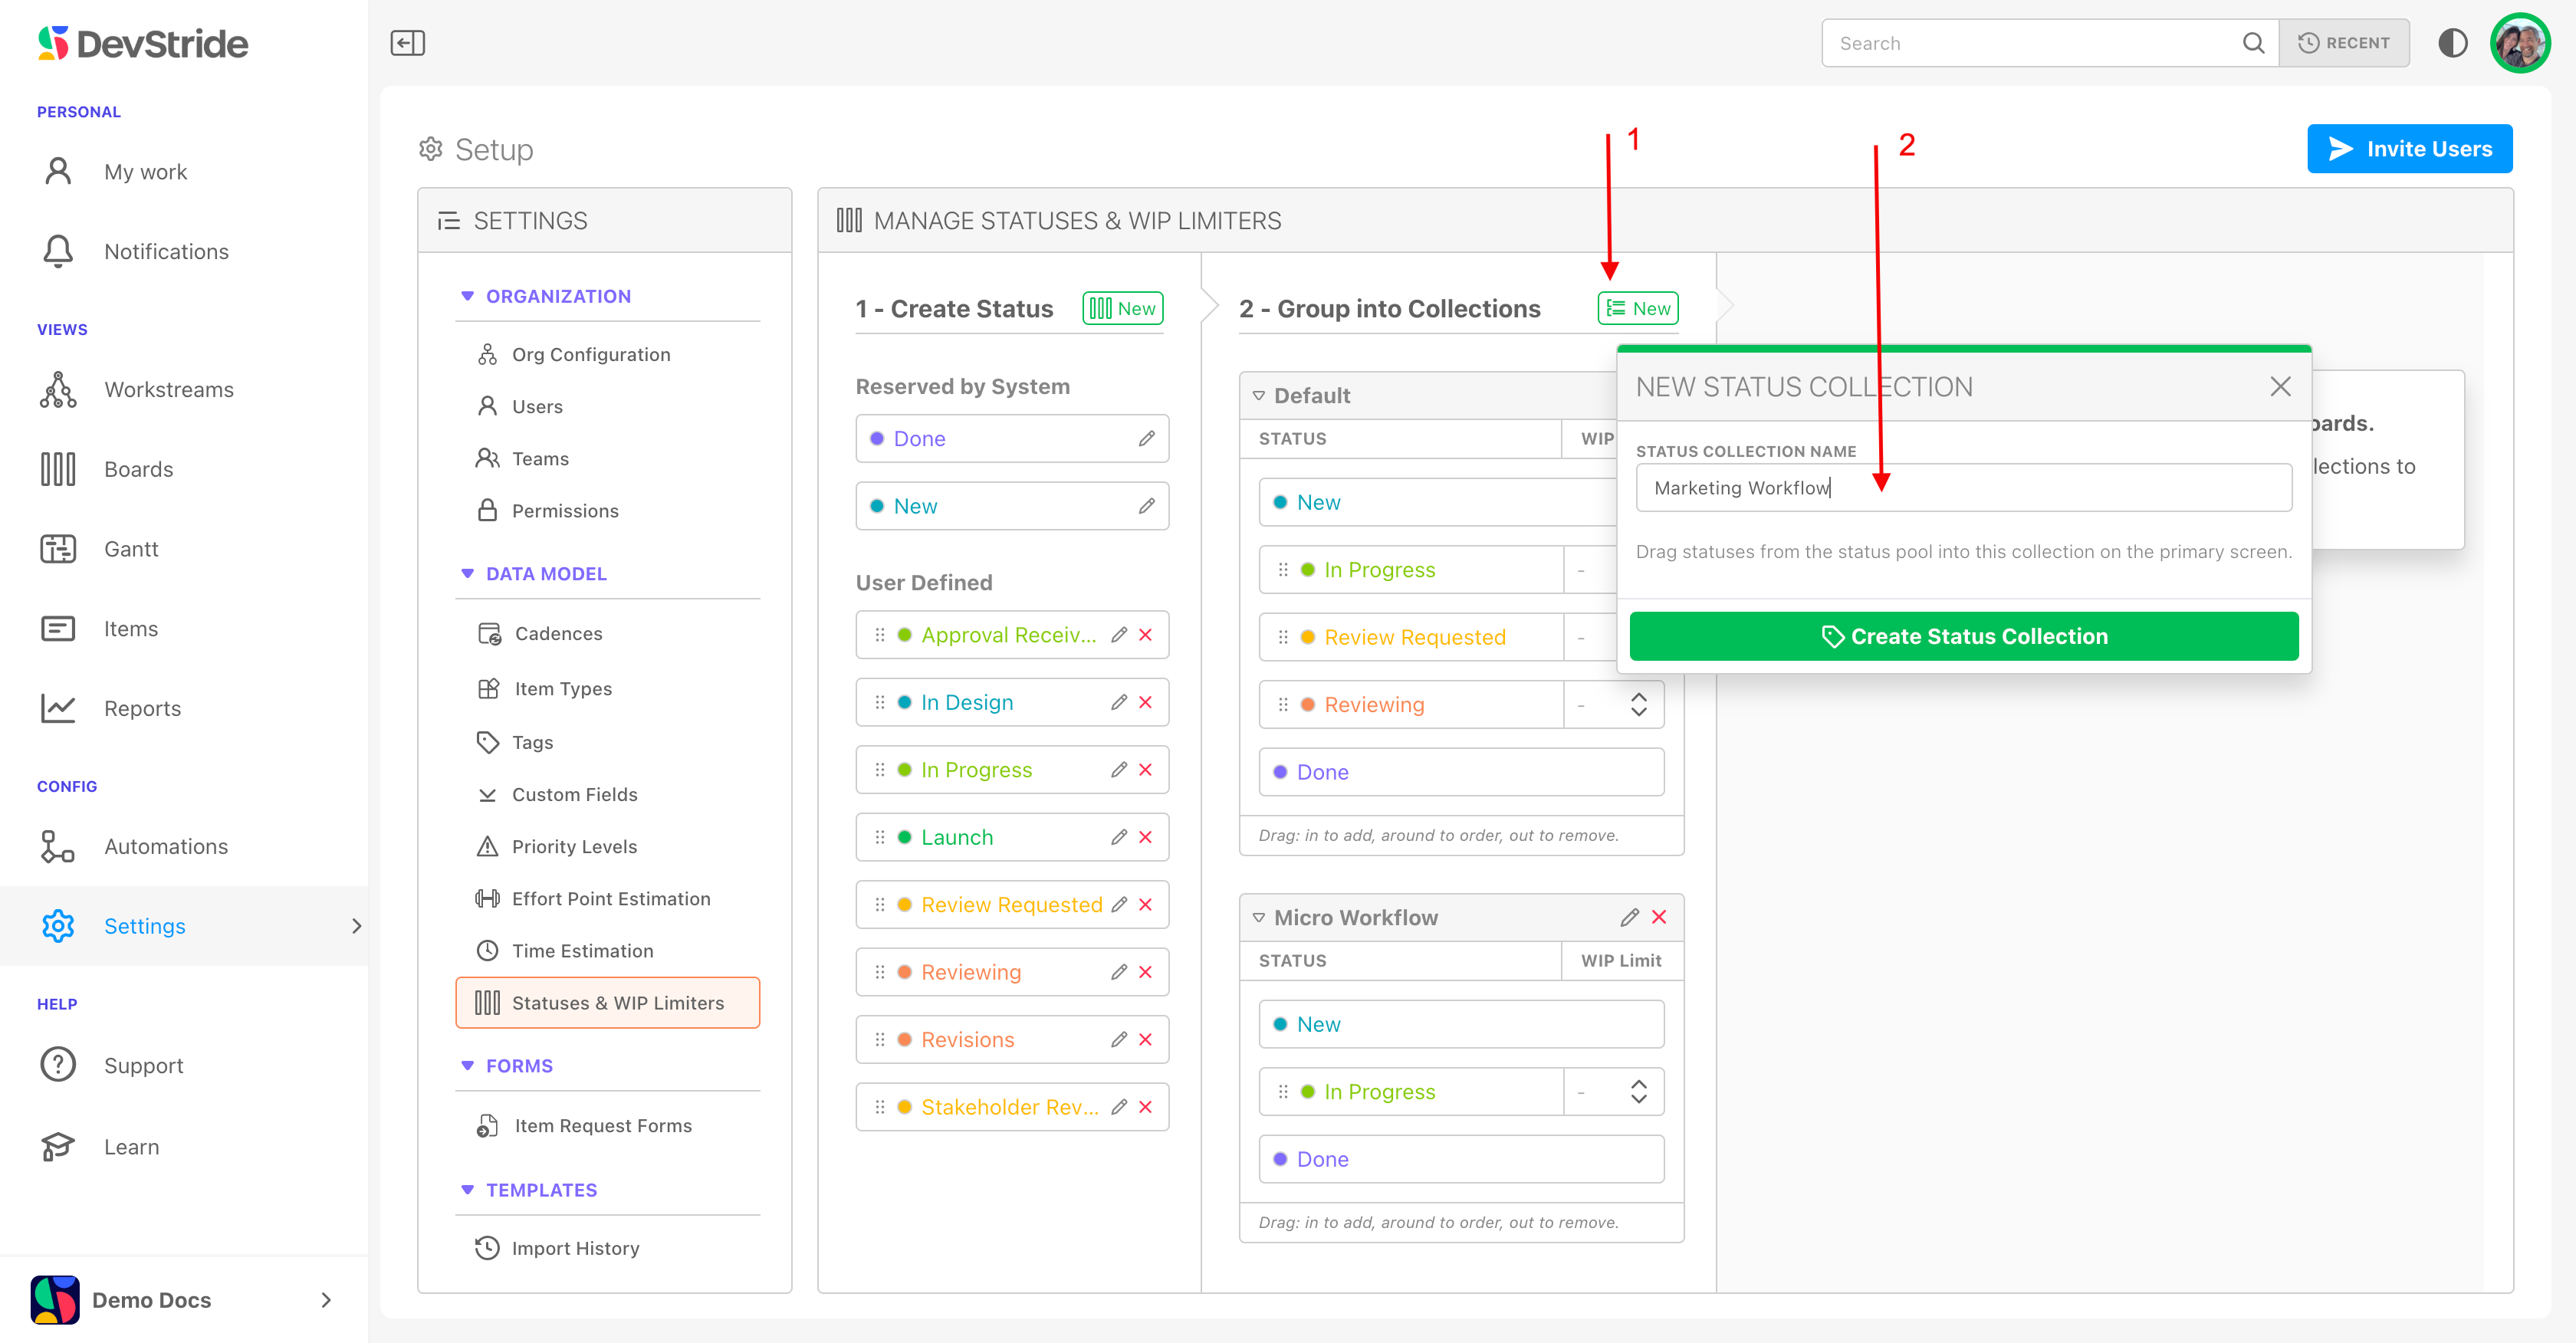This screenshot has width=2576, height=1343.
Task: Collapse the sidebar with the panel icon
Action: click(x=407, y=43)
